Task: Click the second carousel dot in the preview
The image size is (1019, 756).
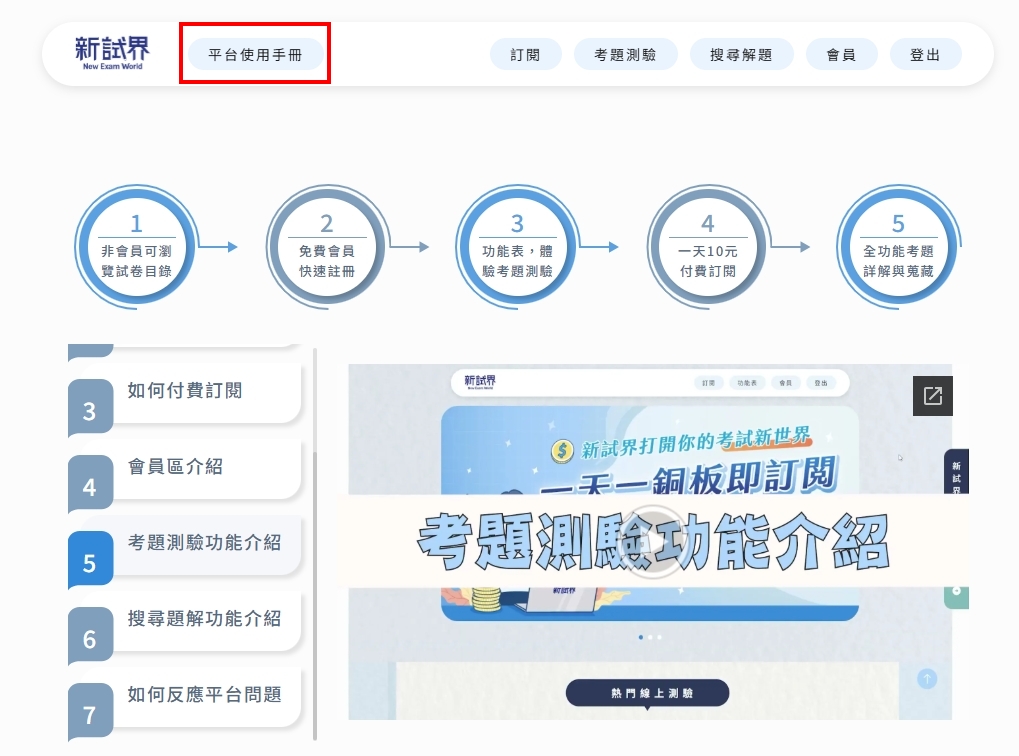Action: (650, 636)
